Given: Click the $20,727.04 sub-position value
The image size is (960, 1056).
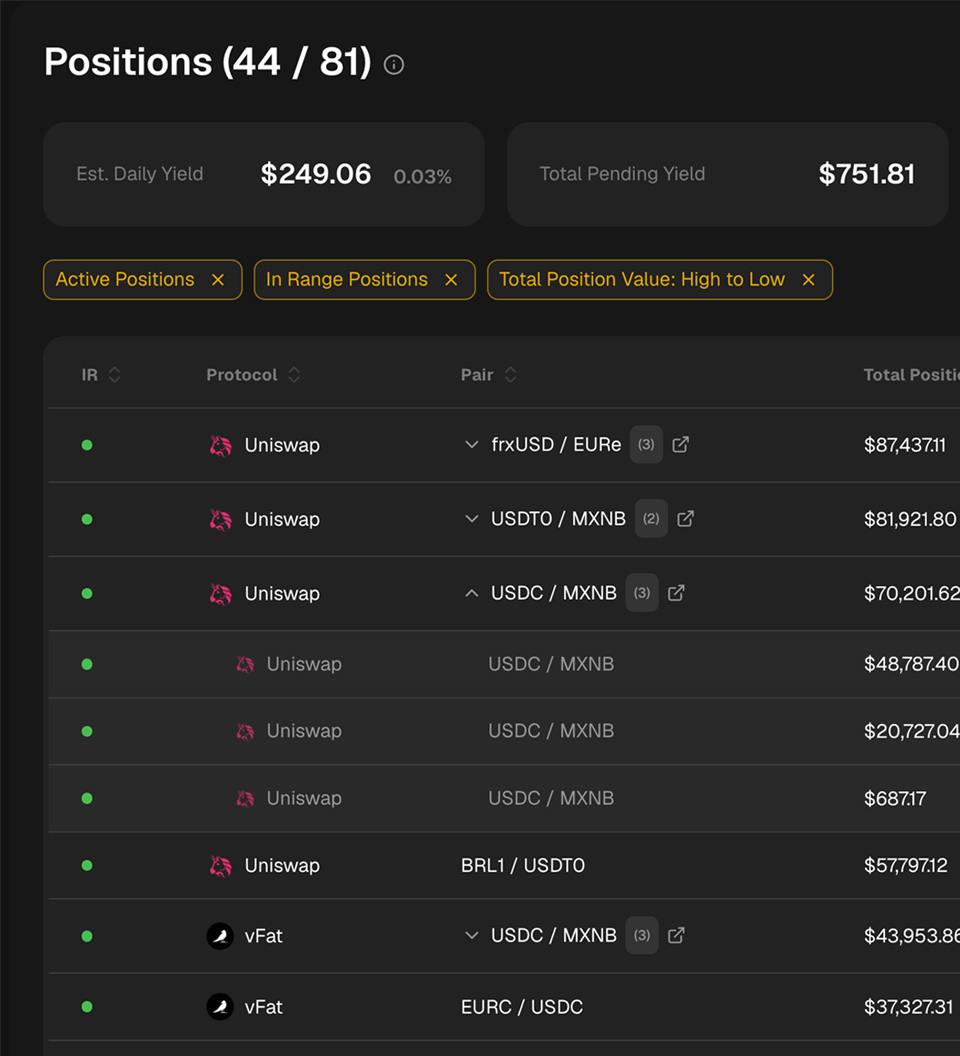Looking at the screenshot, I should pos(911,731).
